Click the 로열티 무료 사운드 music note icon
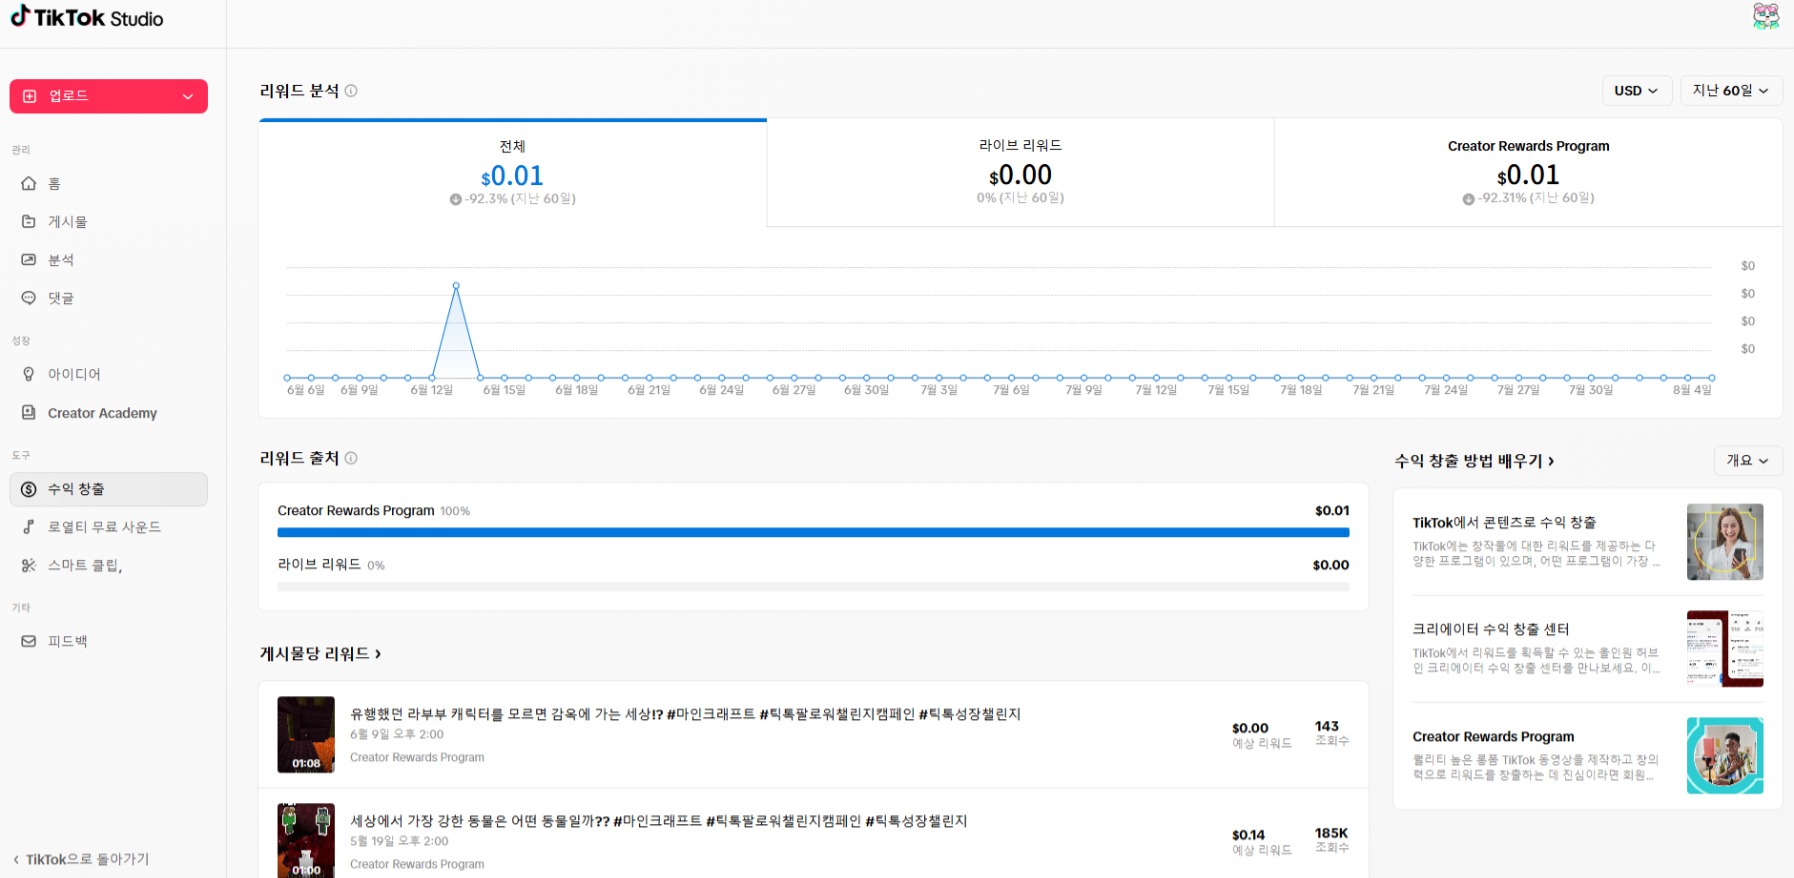 pyautogui.click(x=29, y=527)
